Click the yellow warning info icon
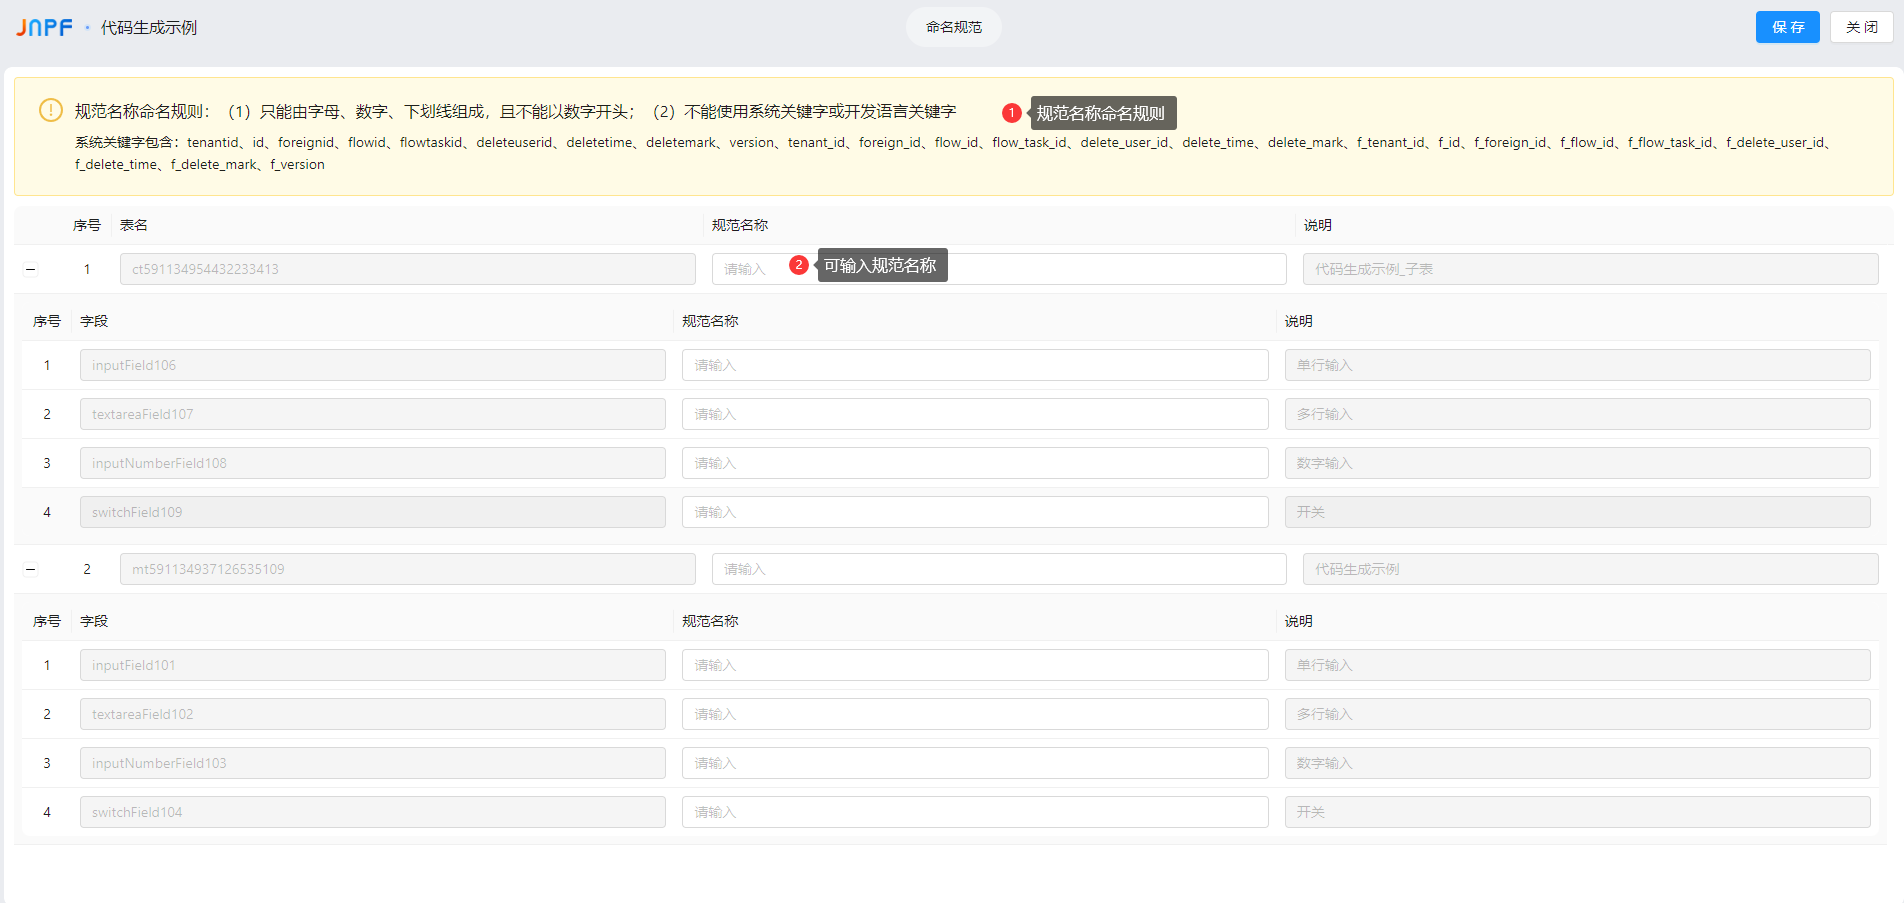Viewport: 1904px width, 903px height. click(50, 111)
